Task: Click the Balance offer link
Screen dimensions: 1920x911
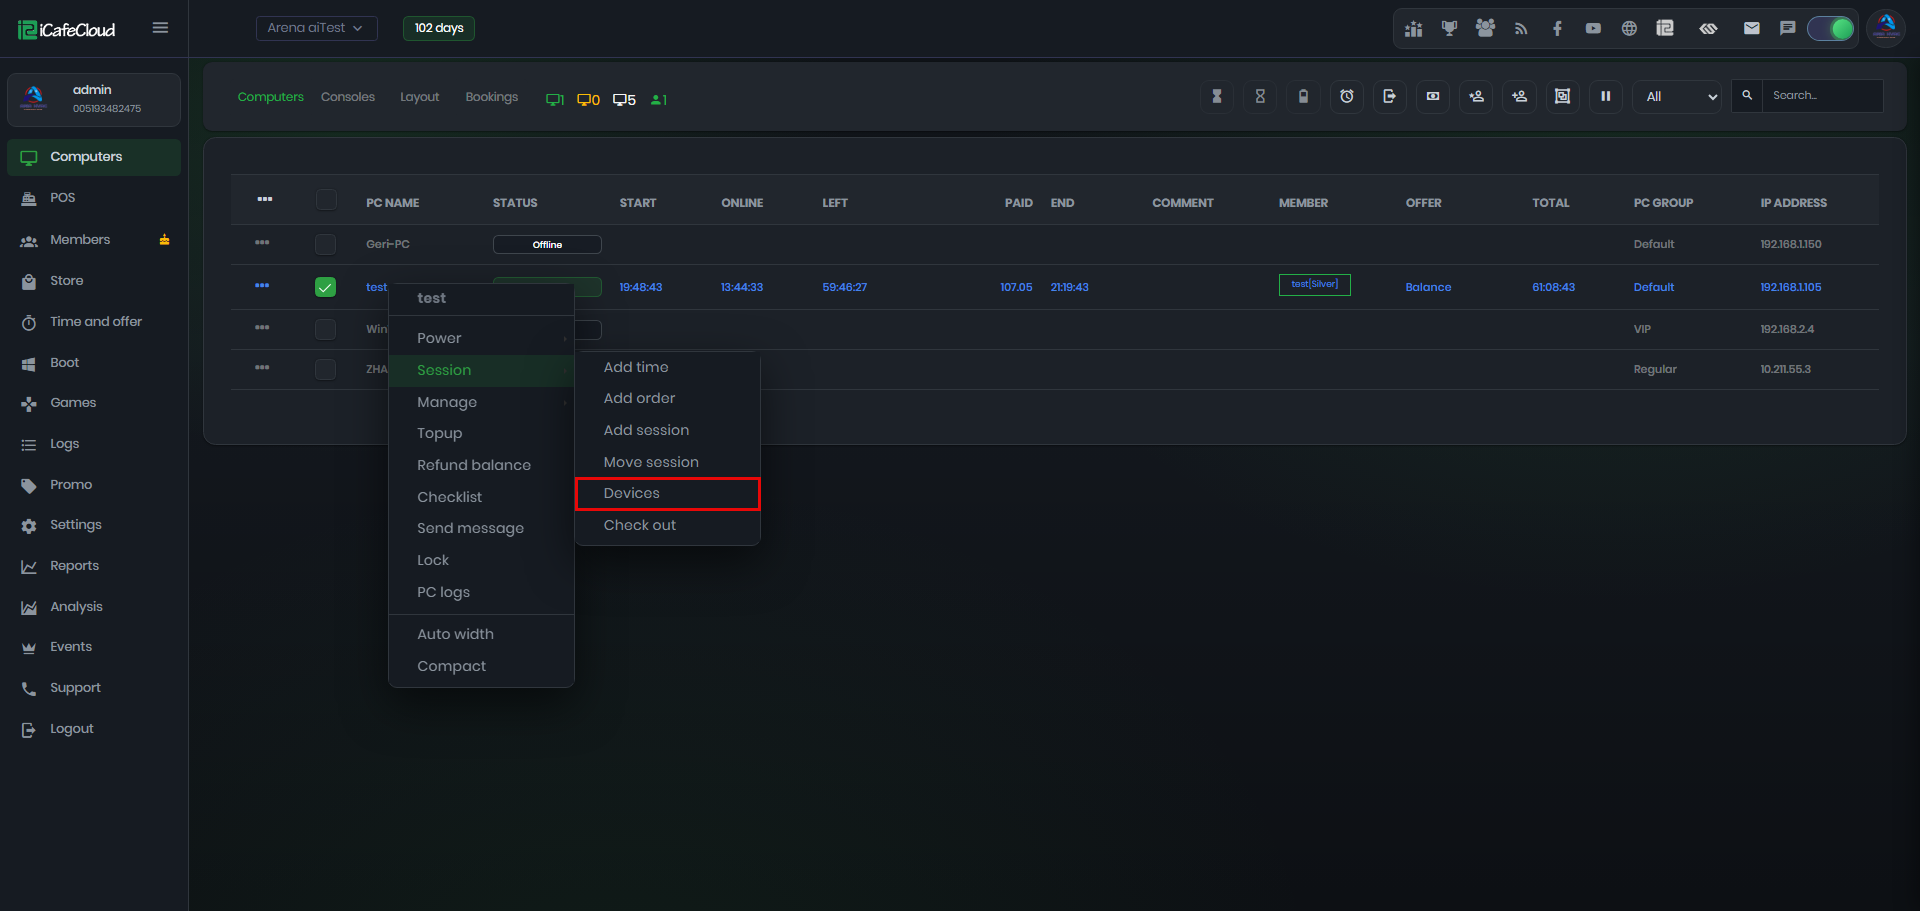Action: (x=1428, y=287)
